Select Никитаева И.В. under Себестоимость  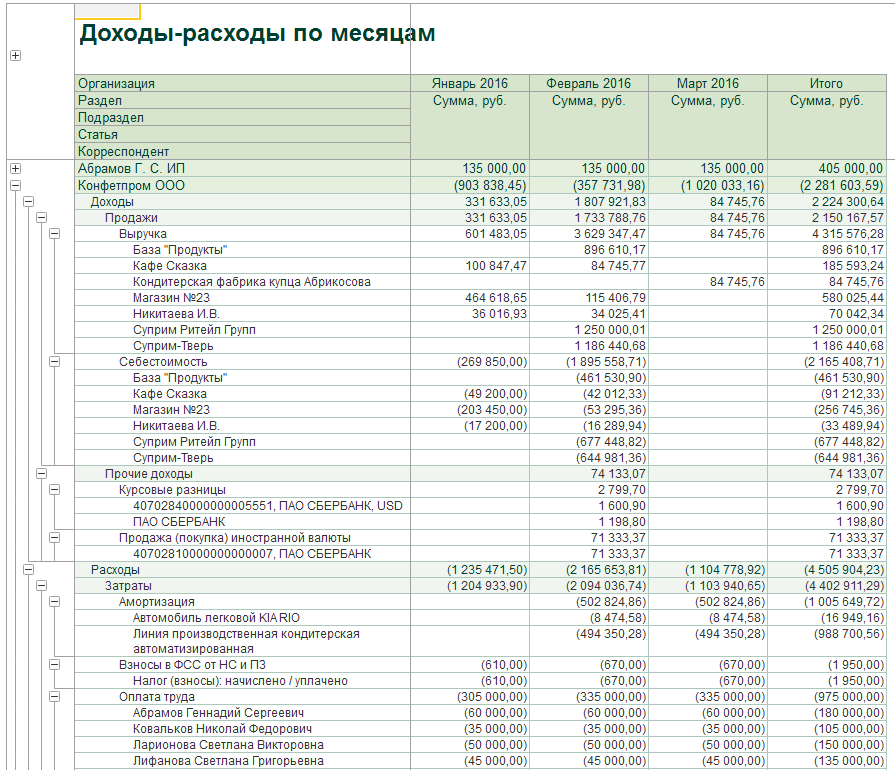pos(176,425)
